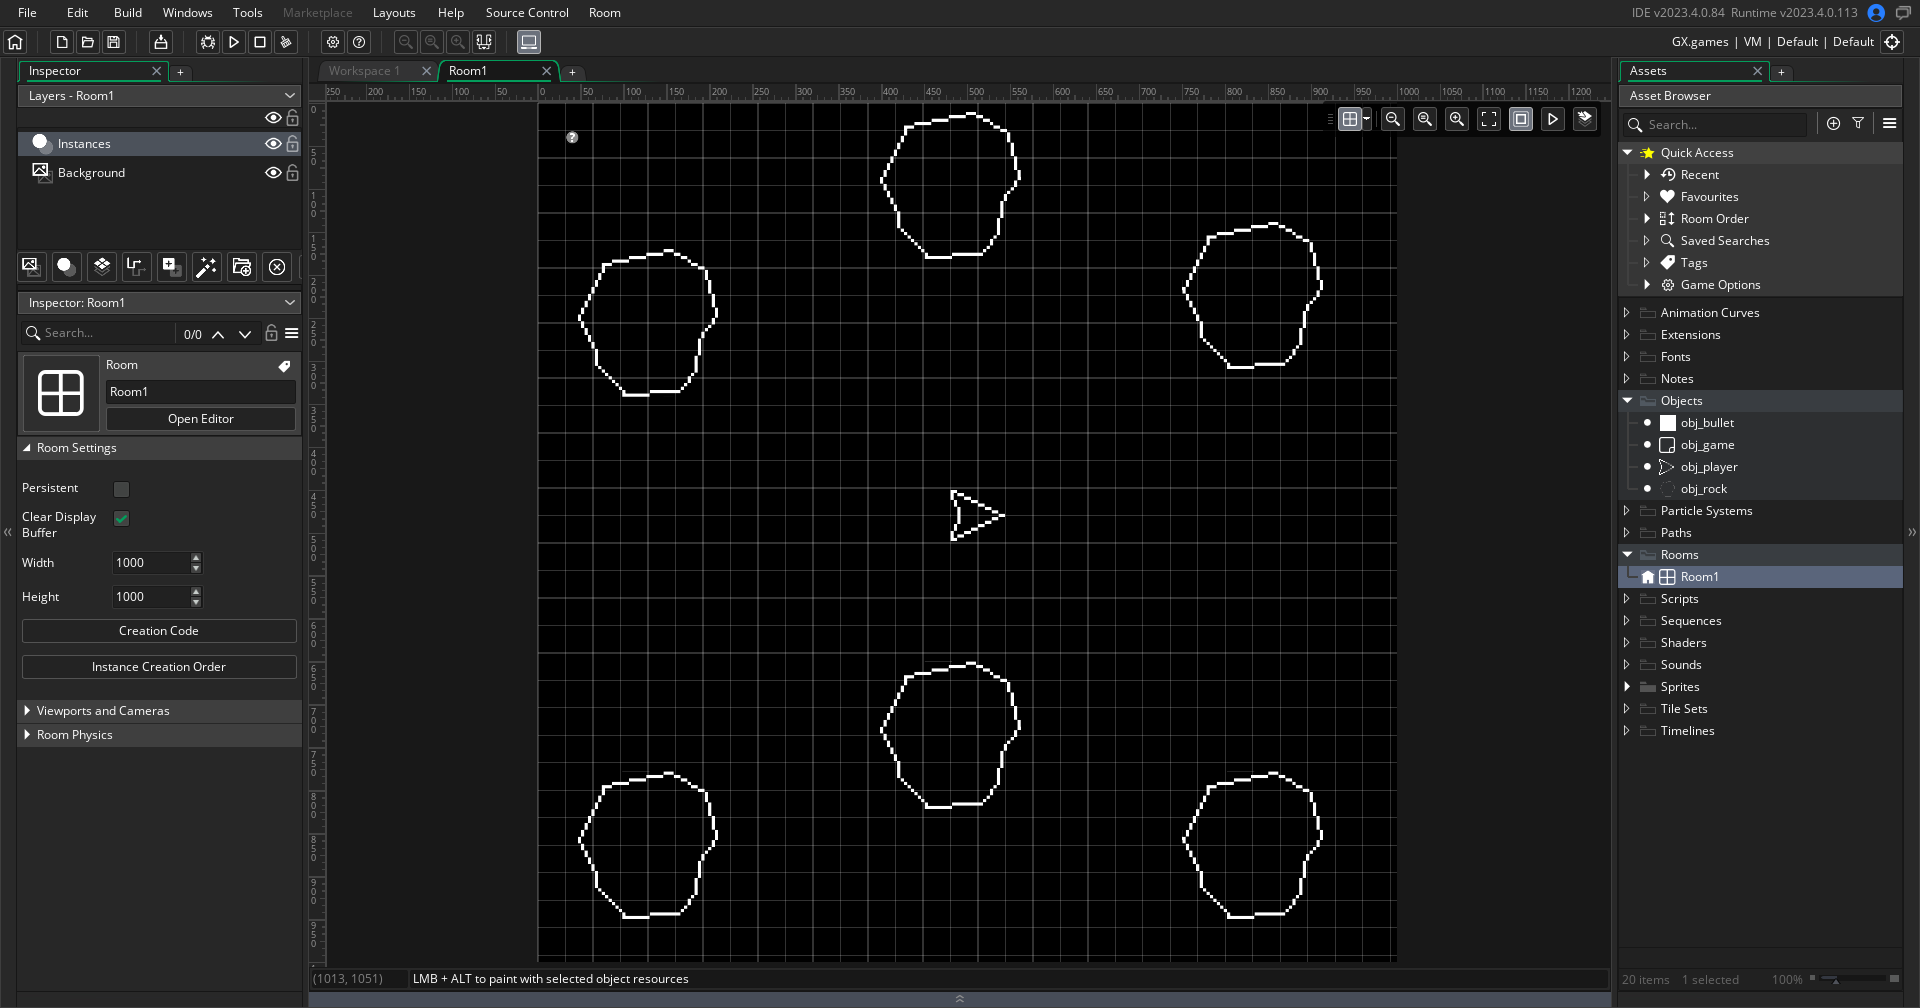Uncheck the Clear Display Buffer checkbox
The width and height of the screenshot is (1920, 1008).
pyautogui.click(x=120, y=518)
